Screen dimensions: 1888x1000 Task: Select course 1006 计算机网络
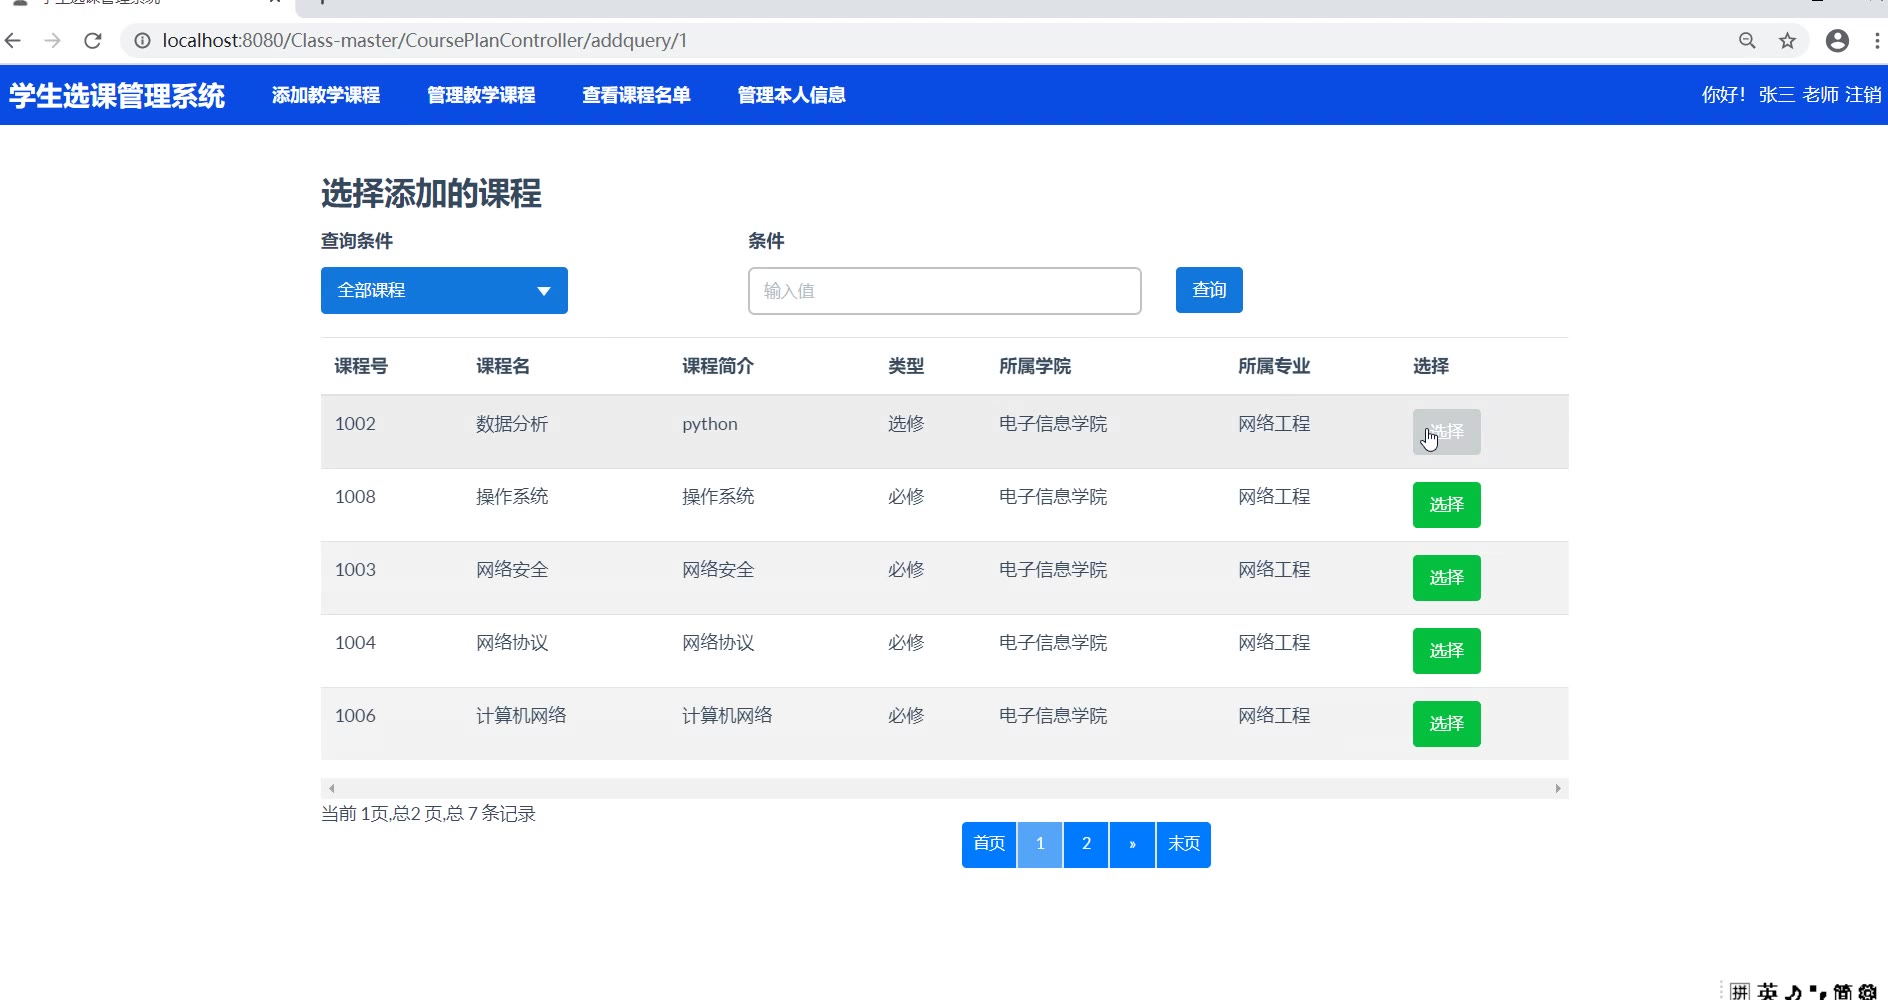[x=1446, y=724]
